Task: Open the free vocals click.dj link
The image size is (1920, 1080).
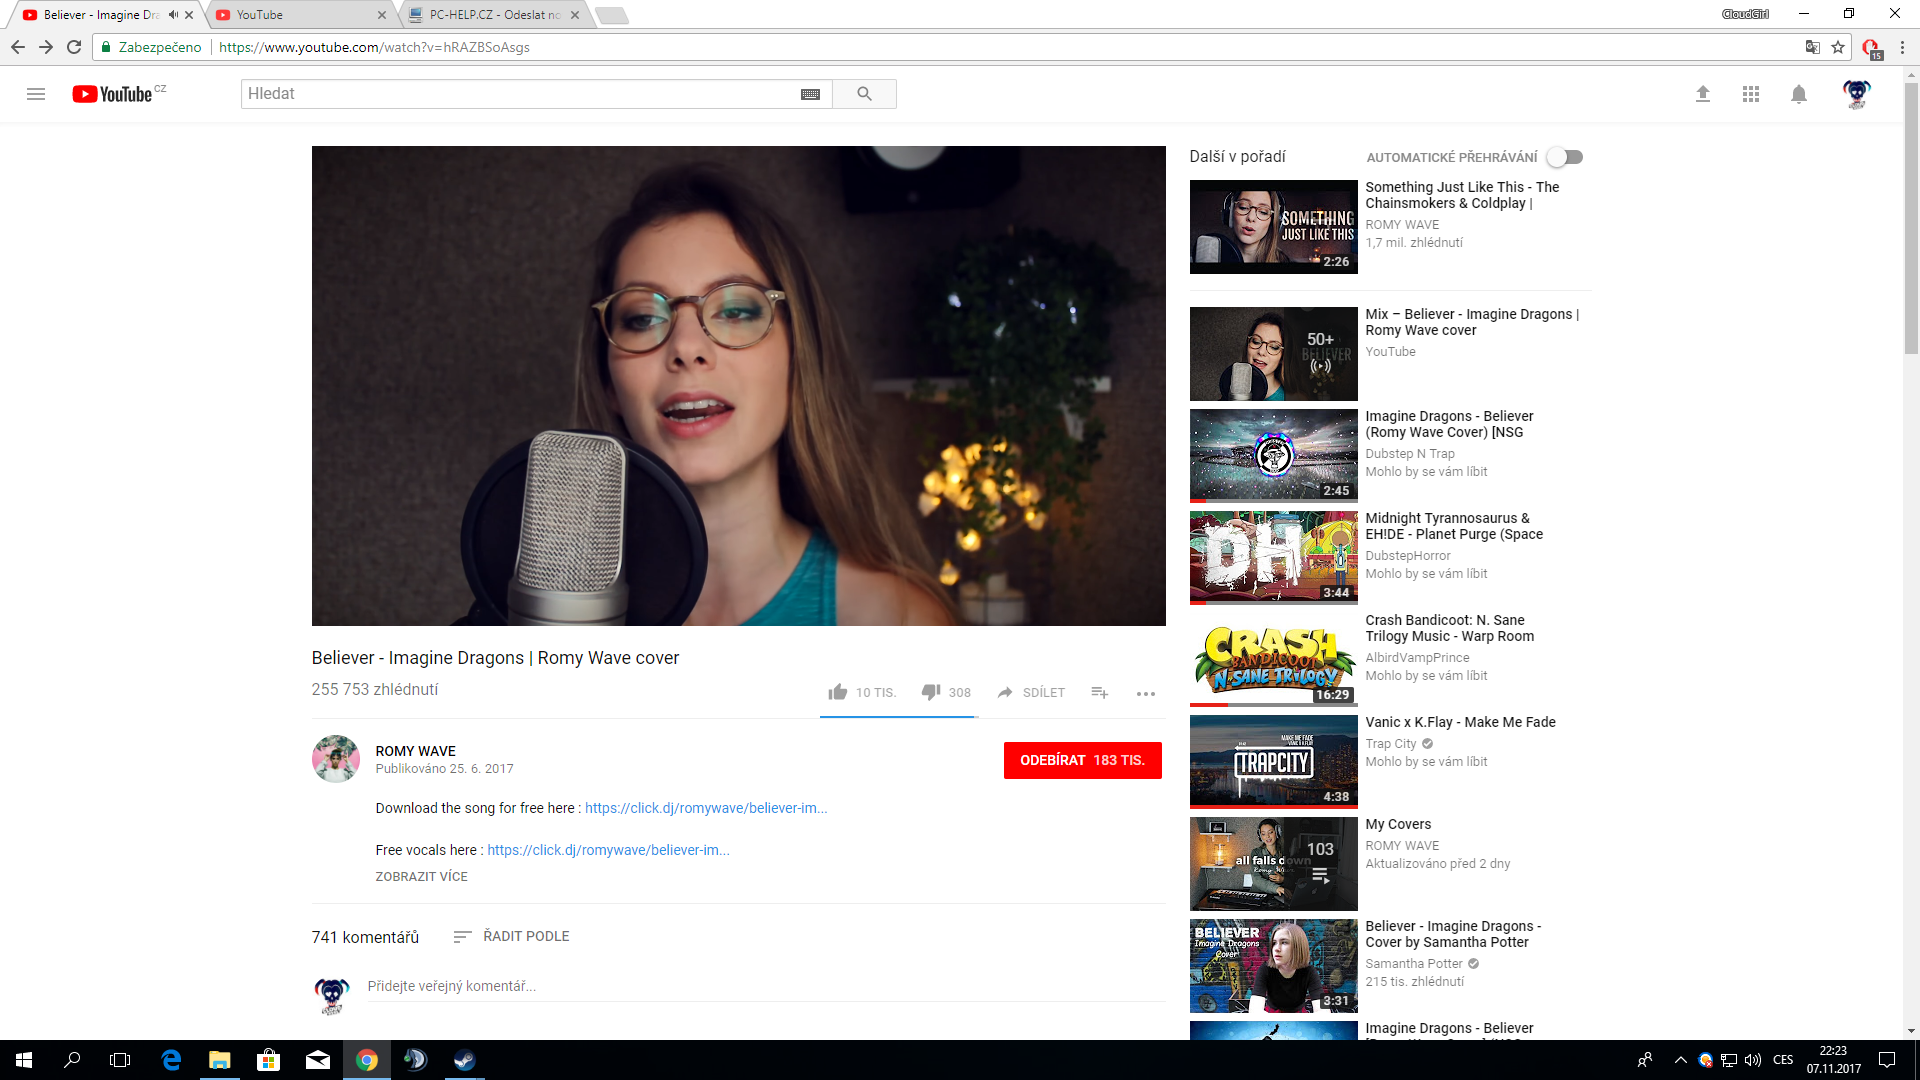Action: [x=608, y=850]
